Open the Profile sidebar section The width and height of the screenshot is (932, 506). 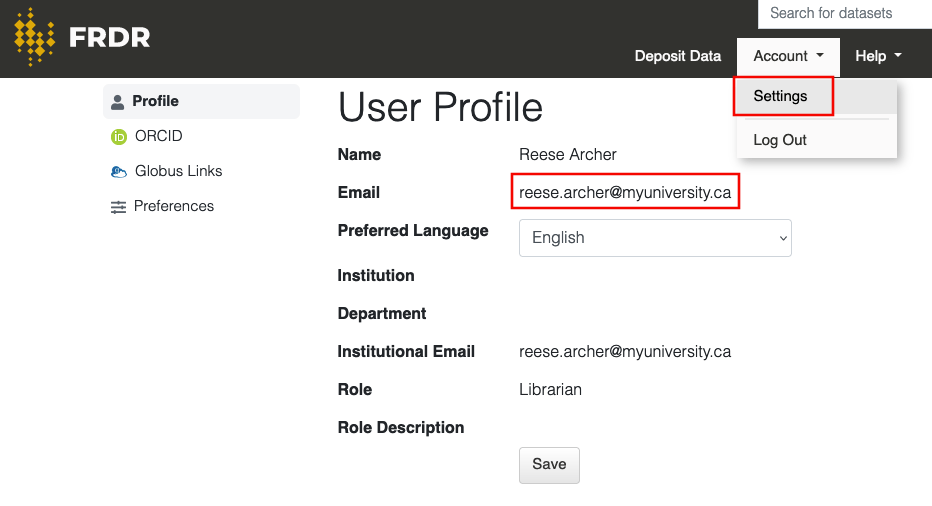[x=201, y=101]
